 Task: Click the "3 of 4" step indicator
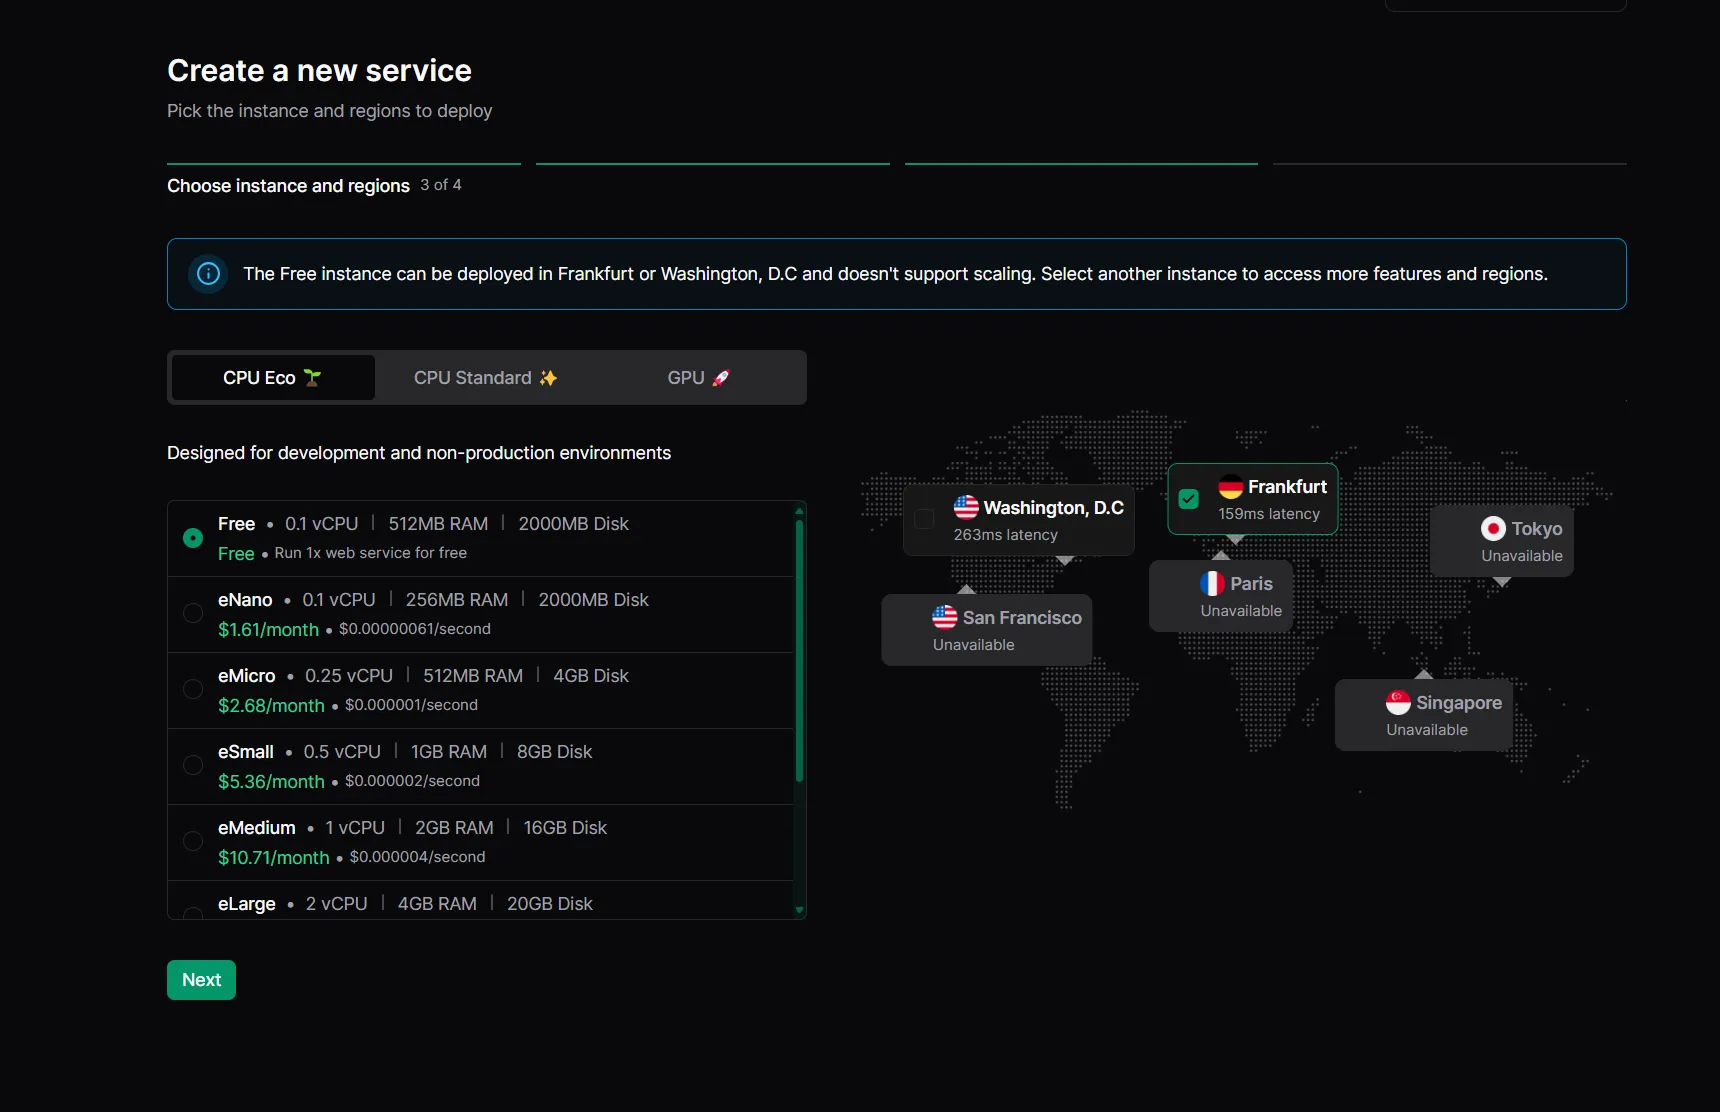click(x=441, y=185)
